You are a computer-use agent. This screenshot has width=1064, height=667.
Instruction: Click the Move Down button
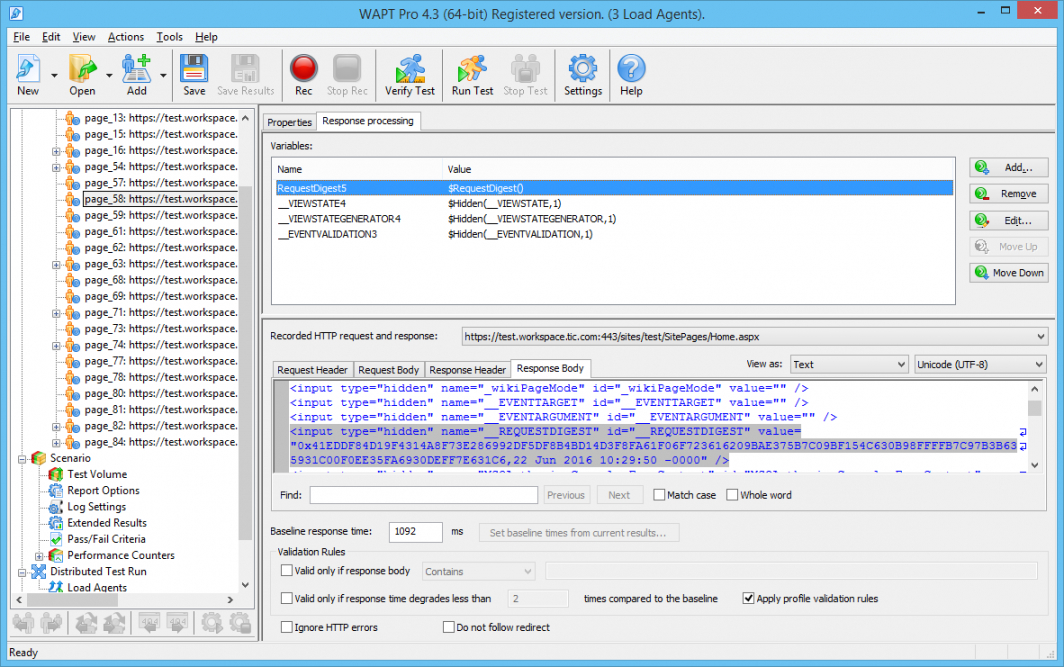[1008, 273]
